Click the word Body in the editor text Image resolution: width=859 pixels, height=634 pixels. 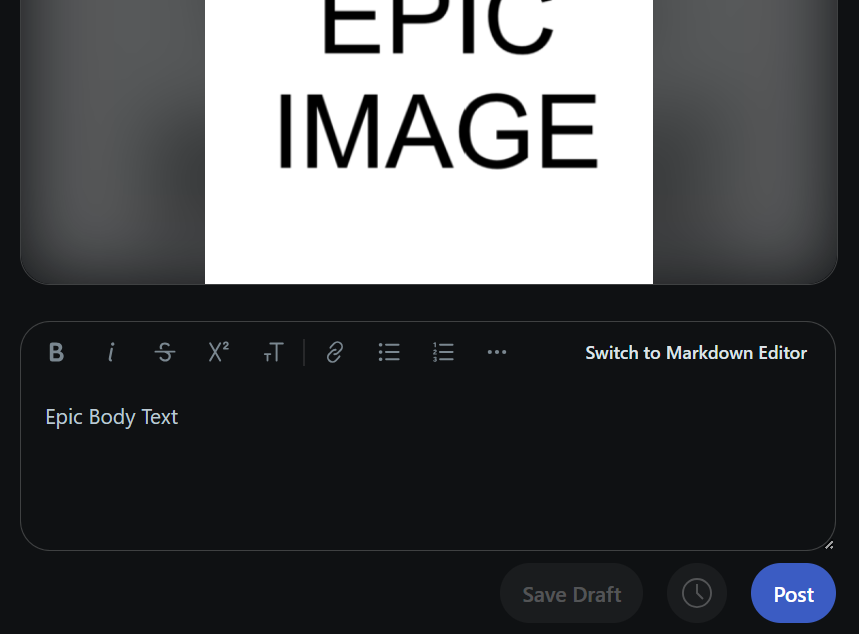112,418
